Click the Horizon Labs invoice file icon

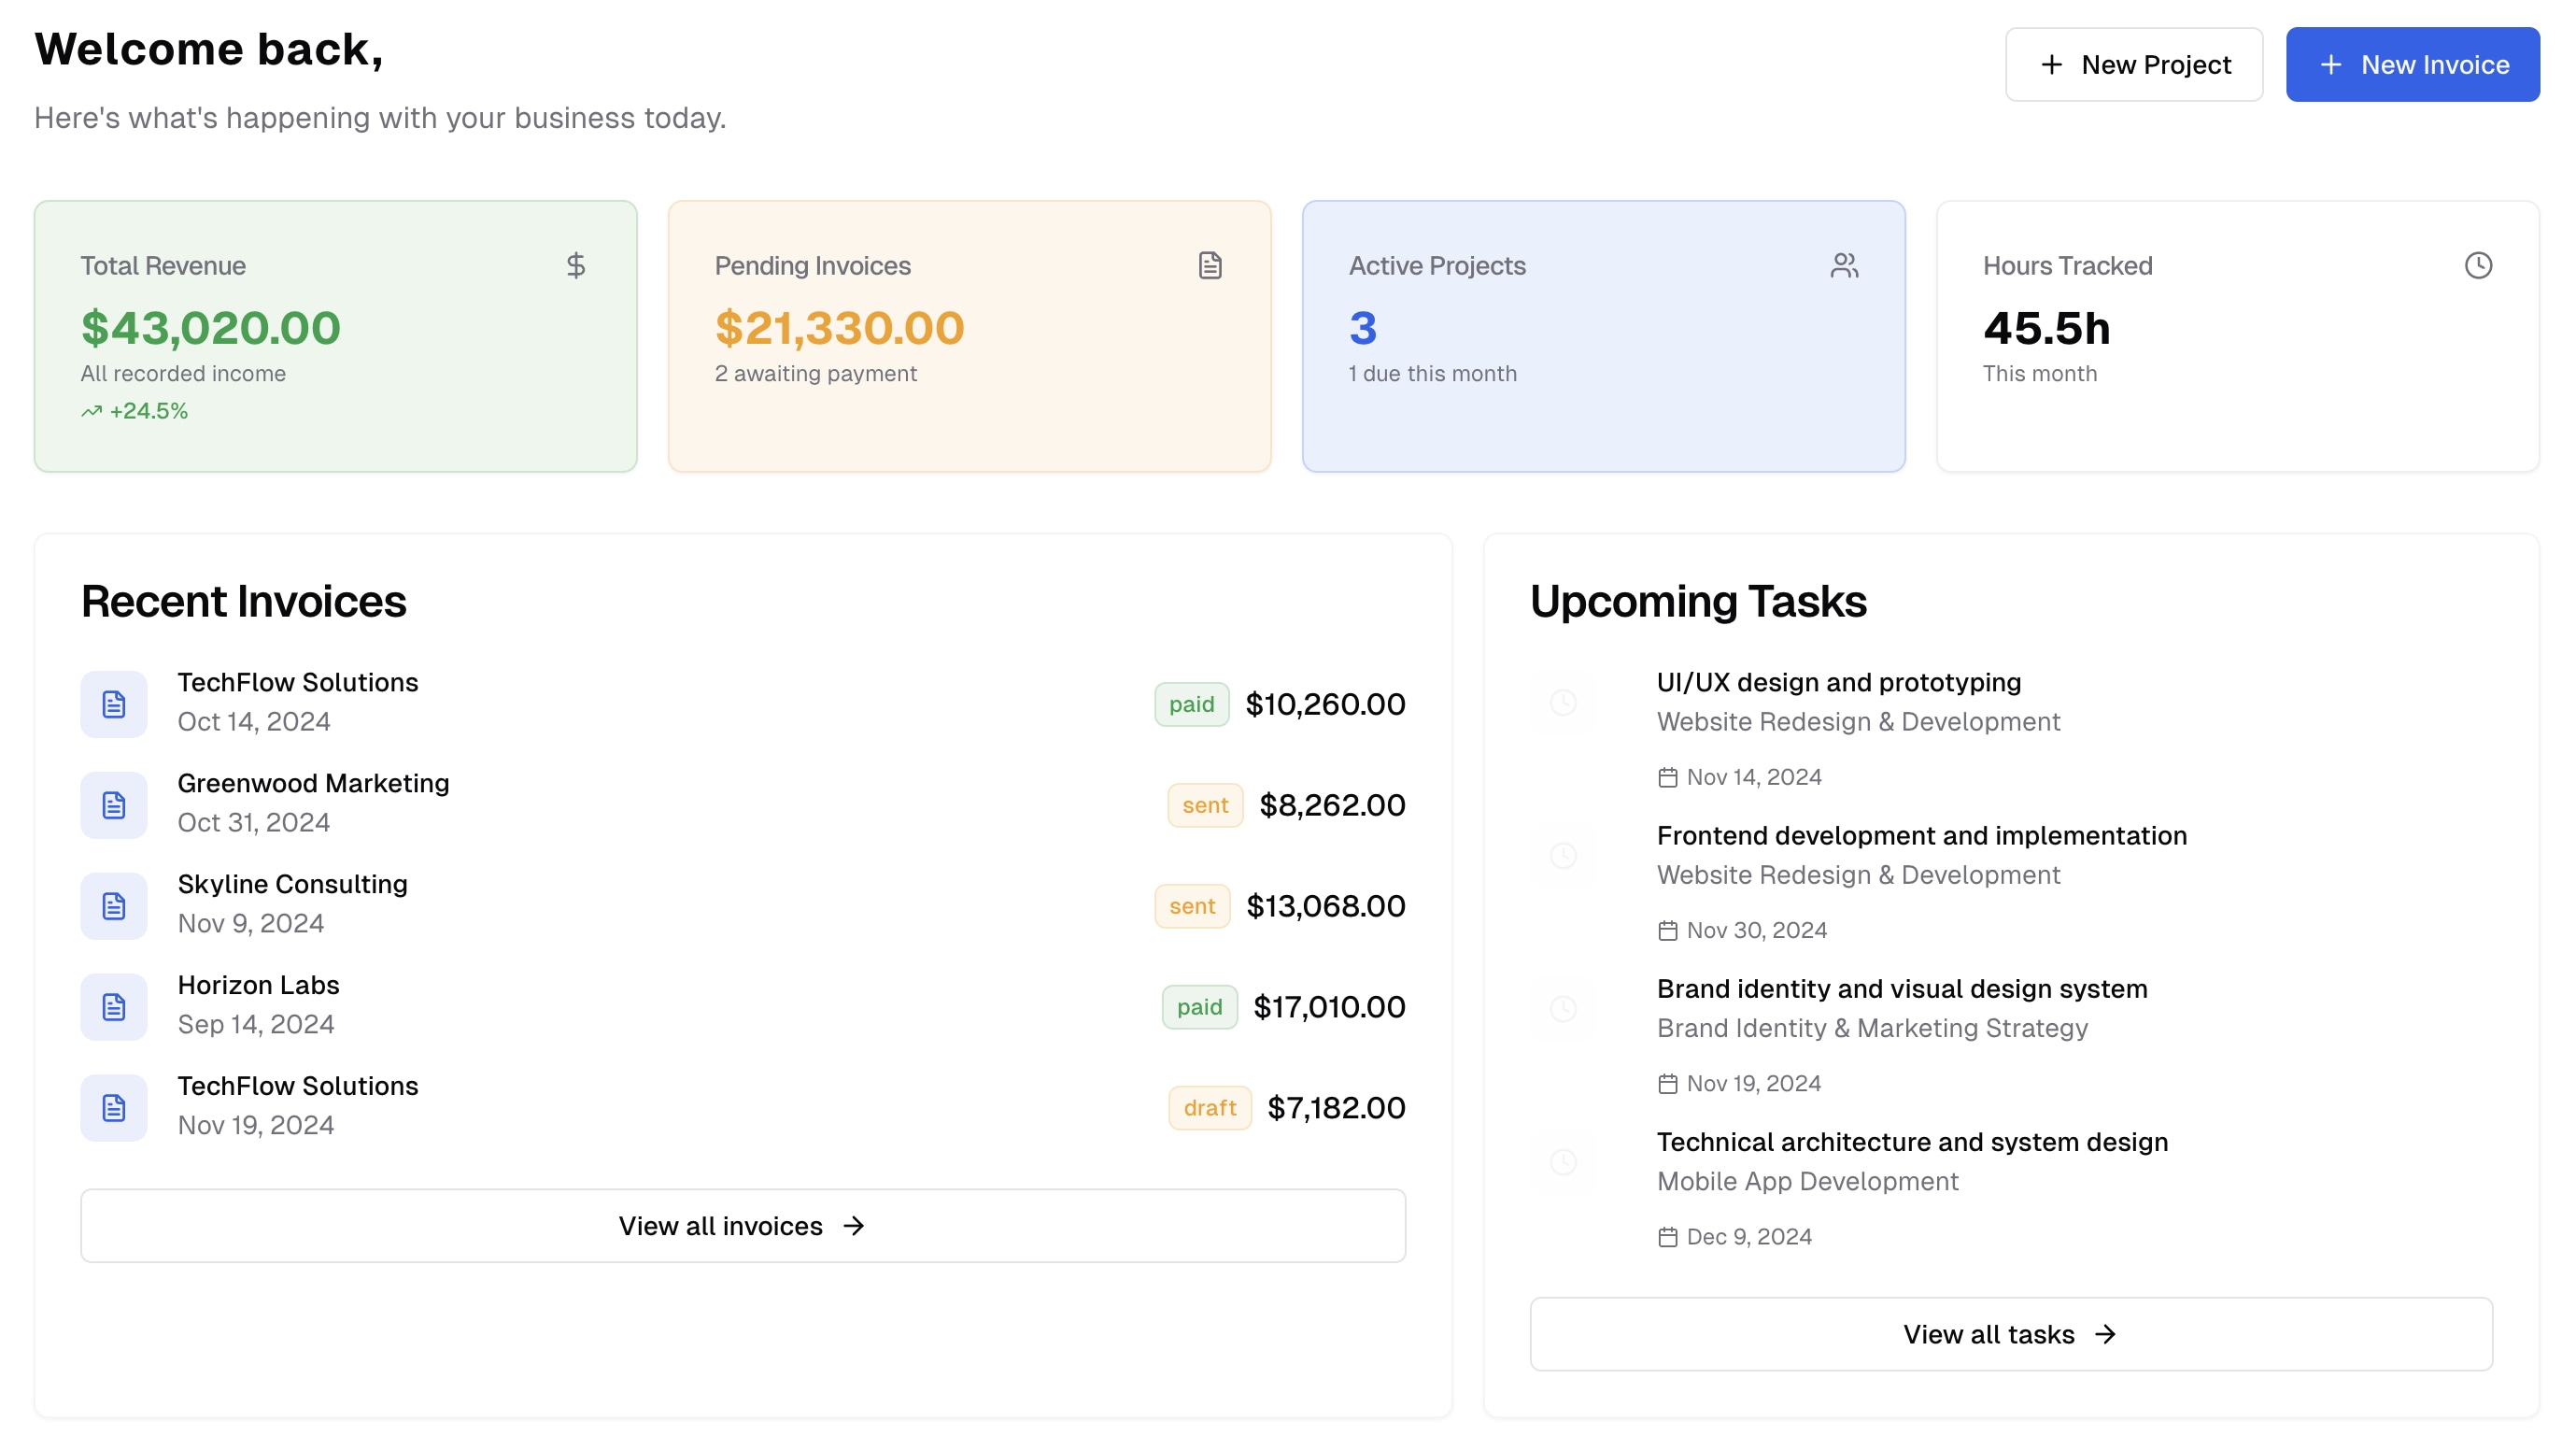[114, 1007]
